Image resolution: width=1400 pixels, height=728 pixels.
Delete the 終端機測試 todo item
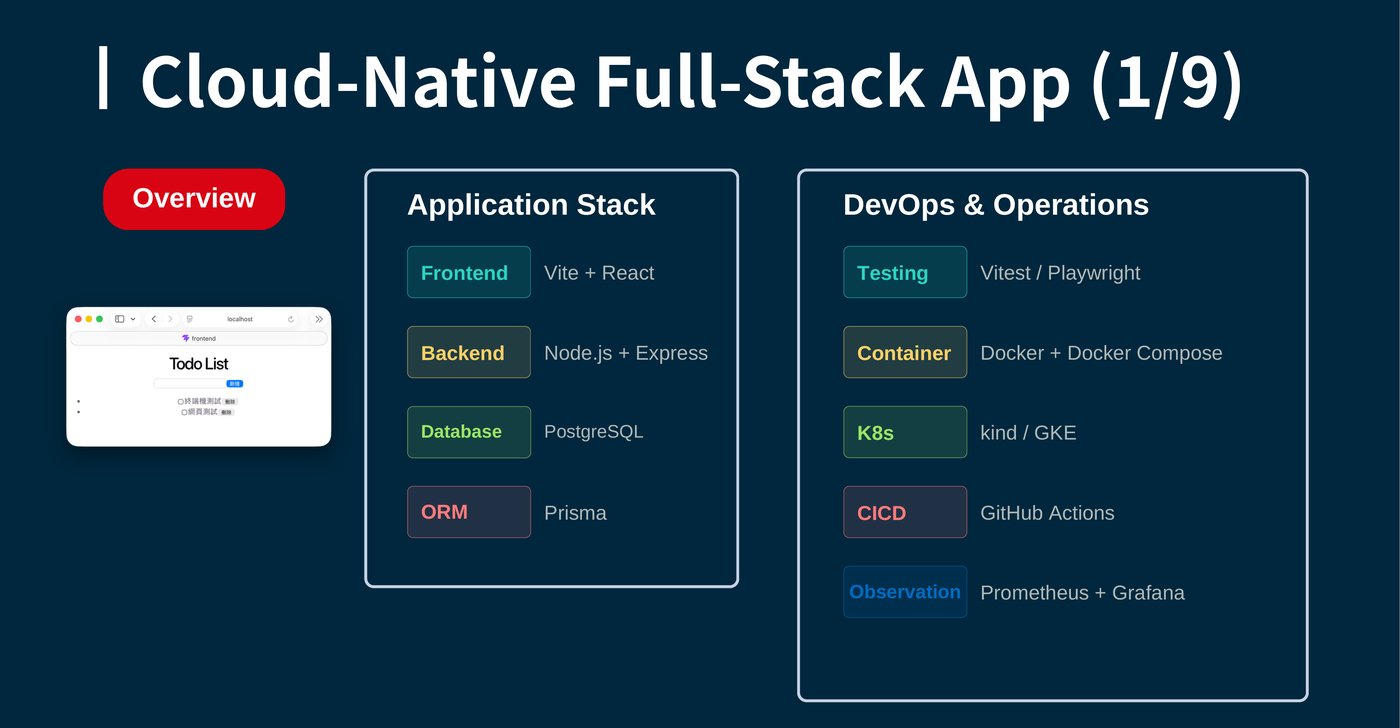tap(230, 402)
